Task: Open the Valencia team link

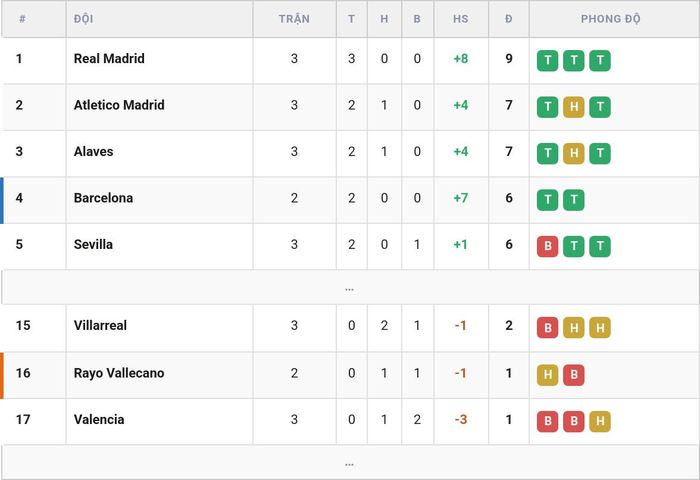Action: click(x=99, y=419)
